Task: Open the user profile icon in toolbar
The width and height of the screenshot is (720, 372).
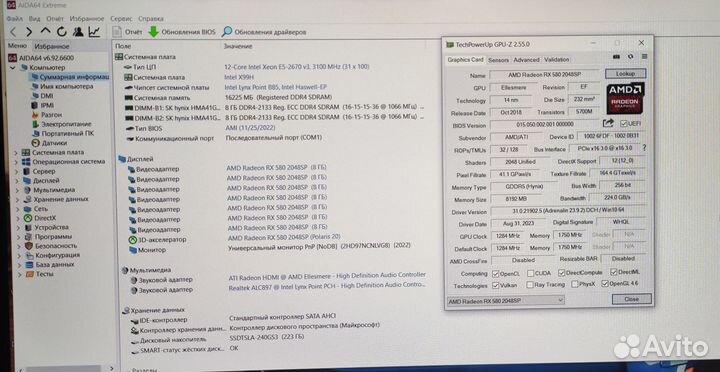Action: pyautogui.click(x=78, y=32)
